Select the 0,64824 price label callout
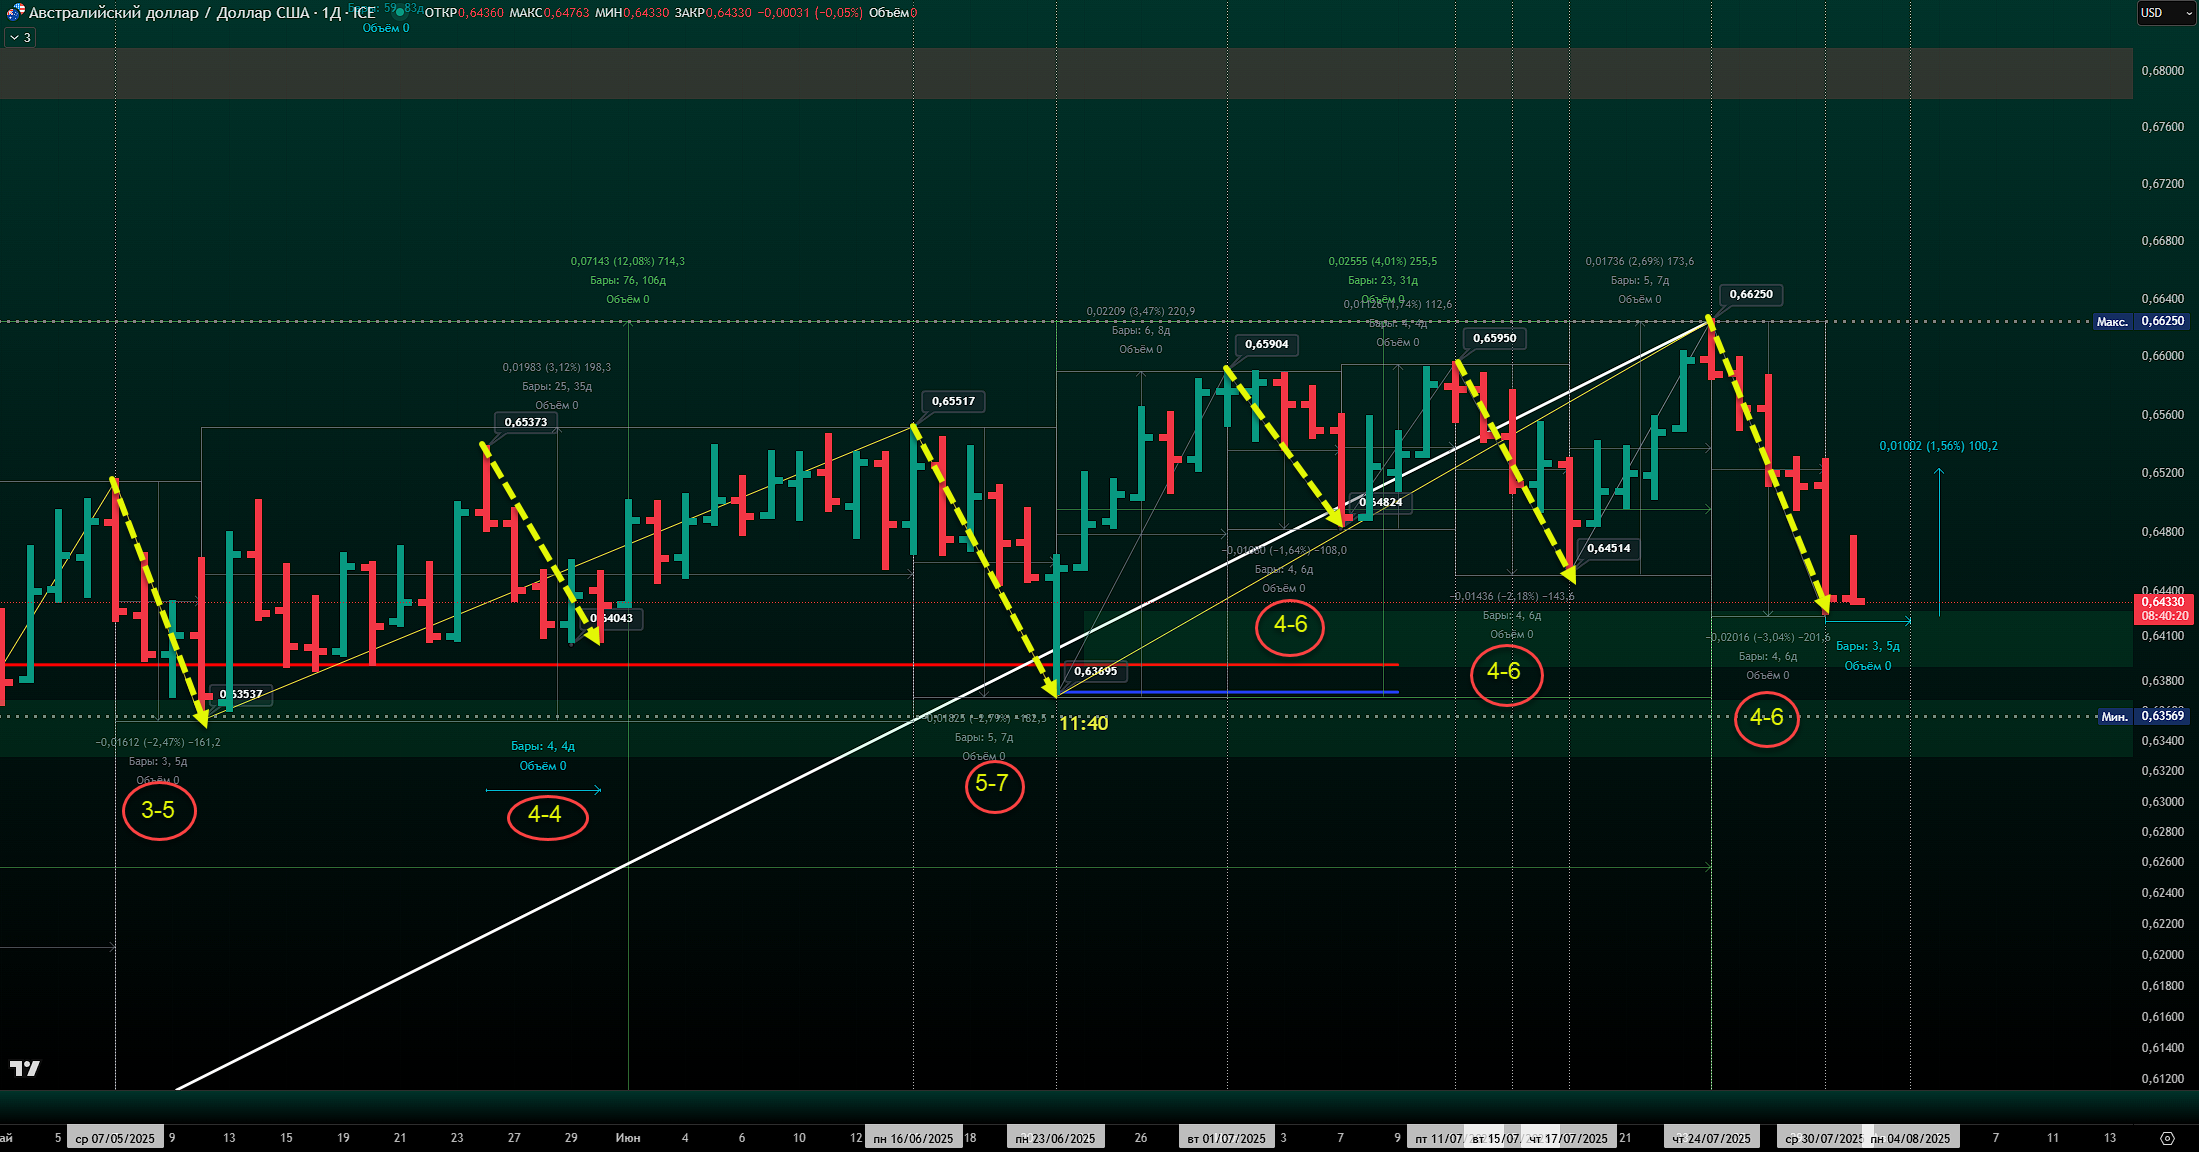This screenshot has width=2199, height=1152. pyautogui.click(x=1381, y=502)
